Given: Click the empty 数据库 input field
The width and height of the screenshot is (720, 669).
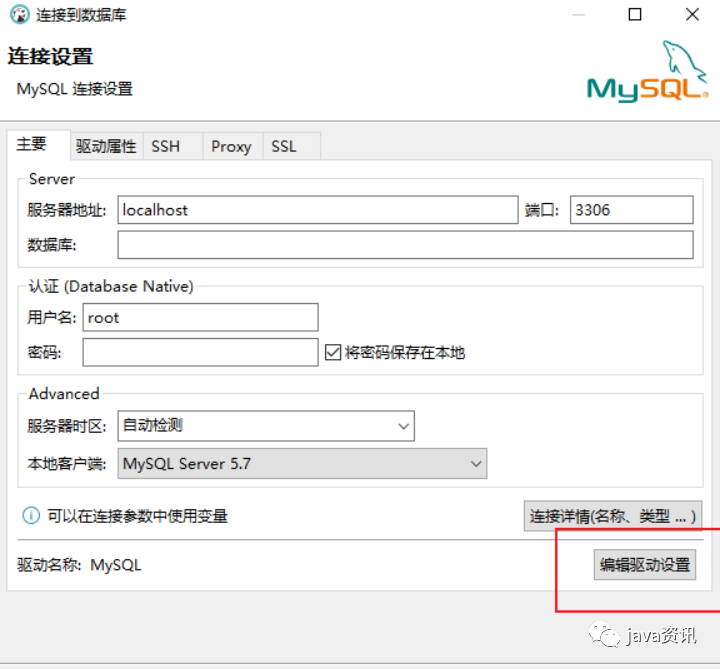Looking at the screenshot, I should point(405,245).
